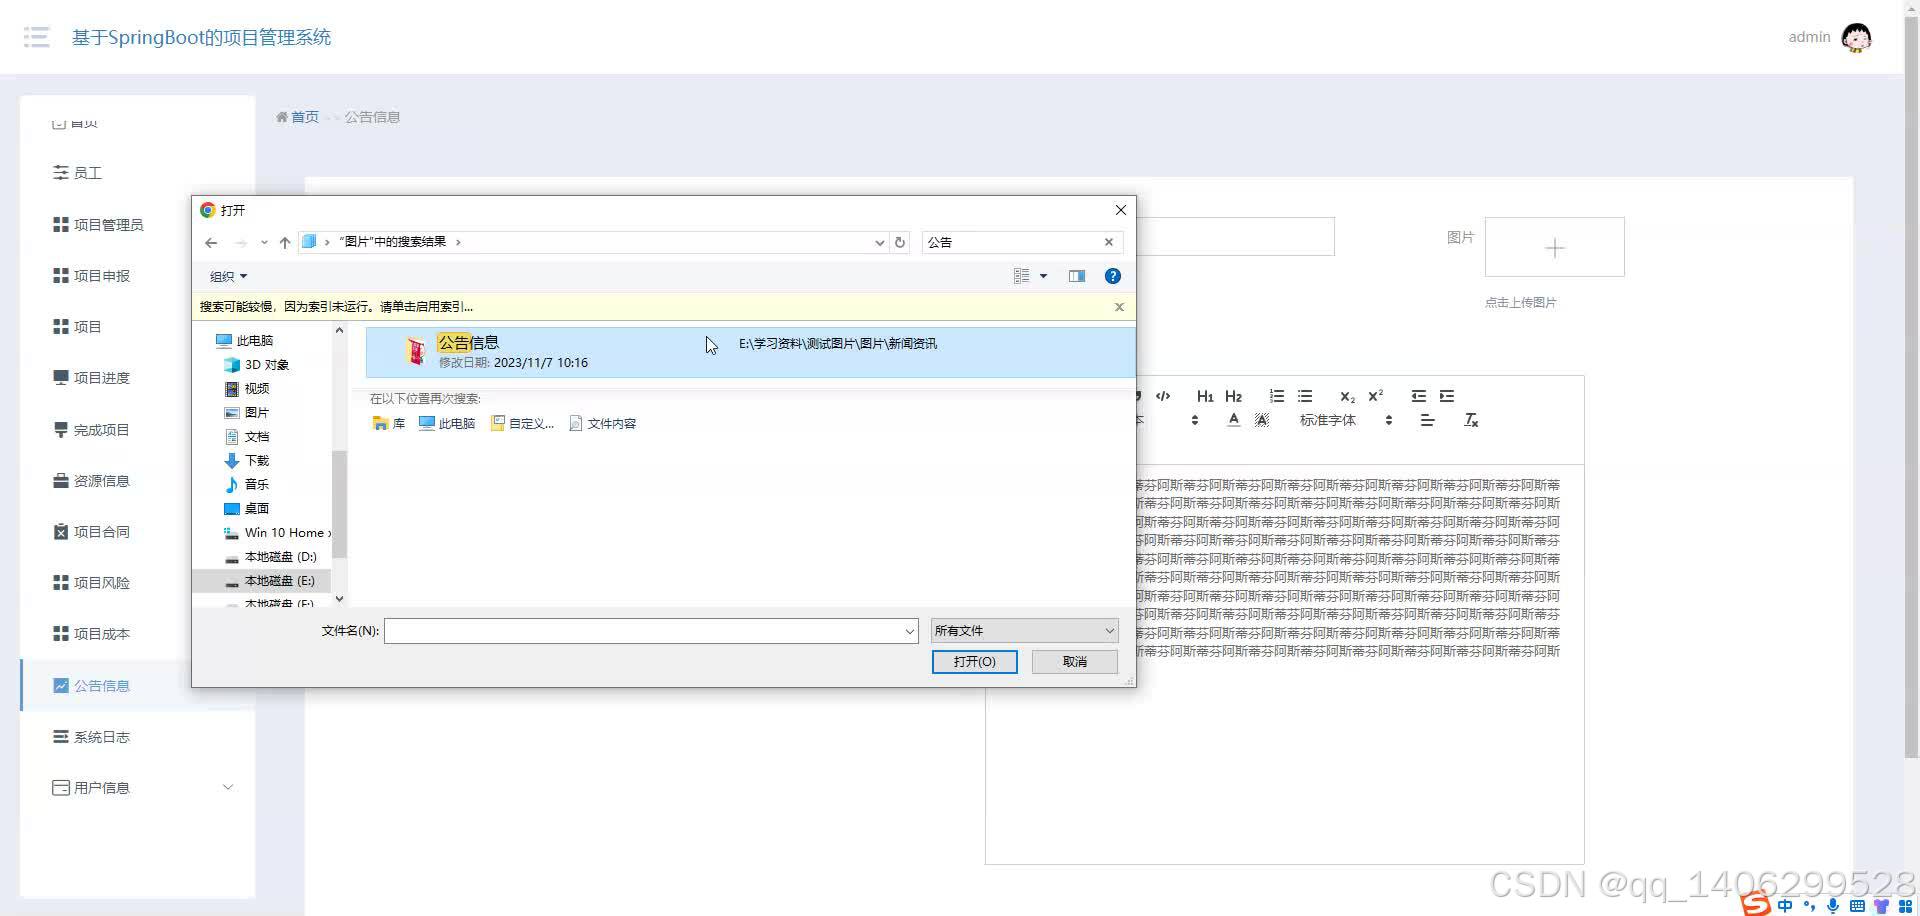Click the 公告 search field in dialog
The width and height of the screenshot is (1920, 916).
(1011, 242)
